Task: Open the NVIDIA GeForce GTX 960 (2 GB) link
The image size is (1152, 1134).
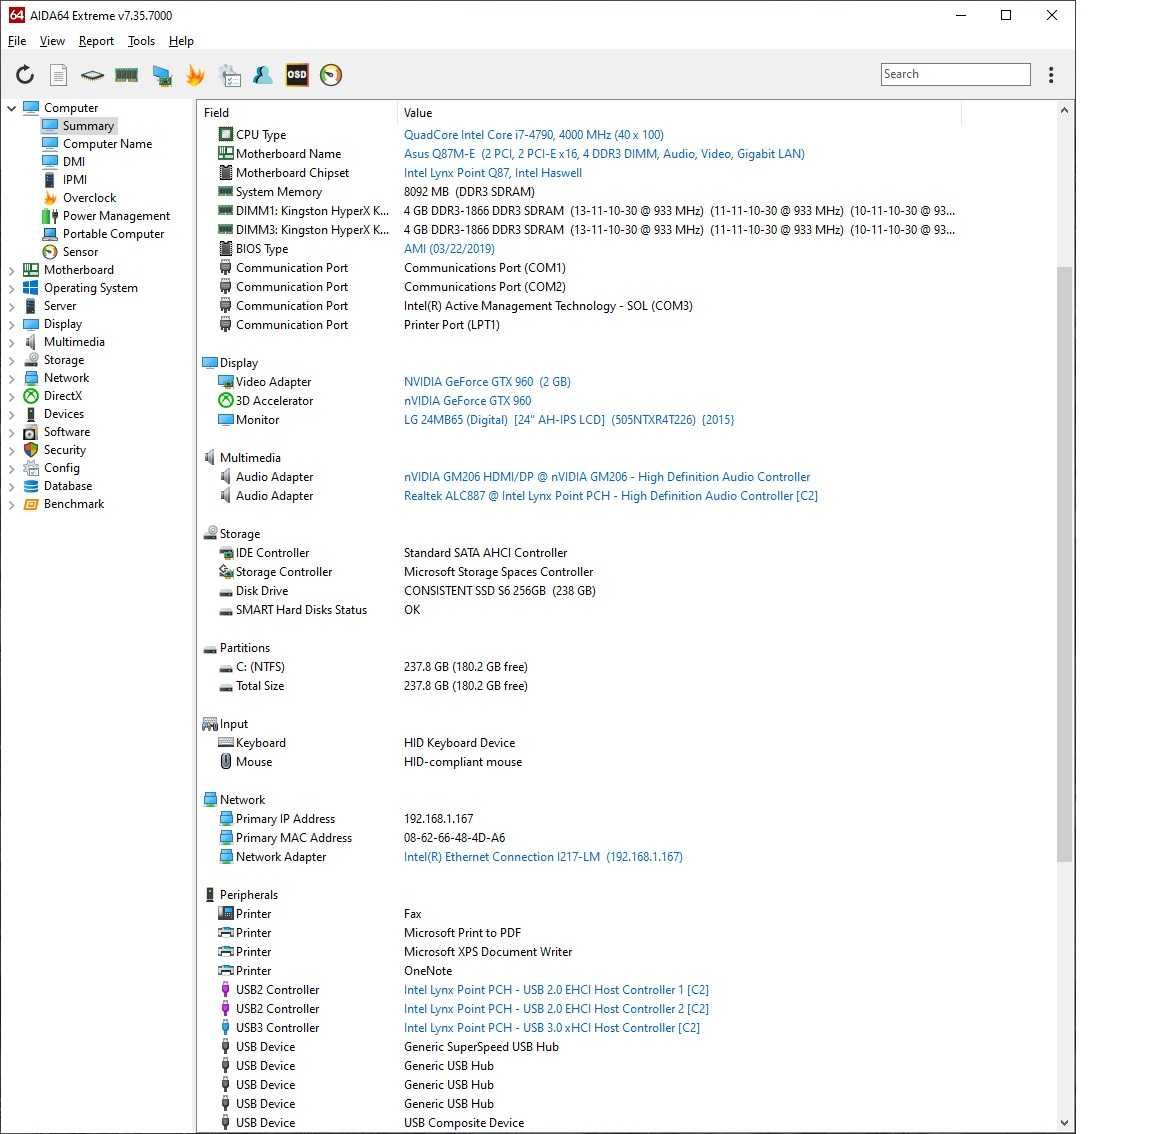Action: (487, 382)
